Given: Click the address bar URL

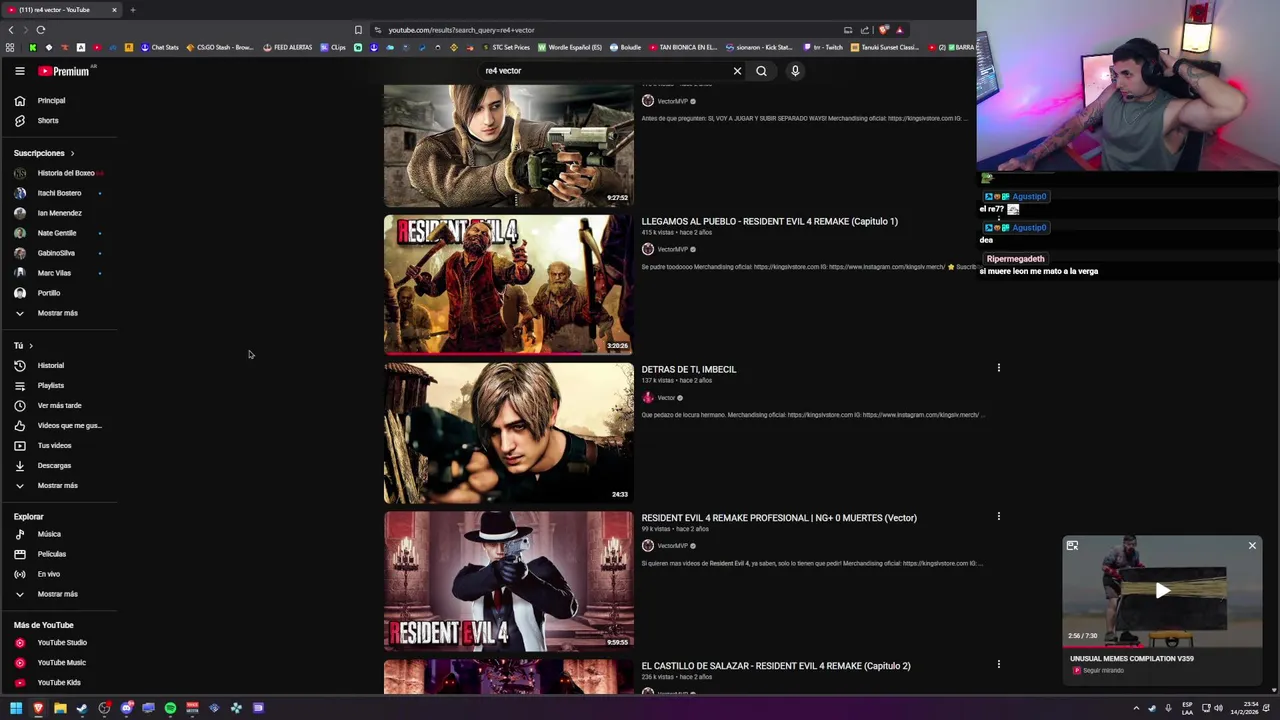Looking at the screenshot, I should click(461, 30).
